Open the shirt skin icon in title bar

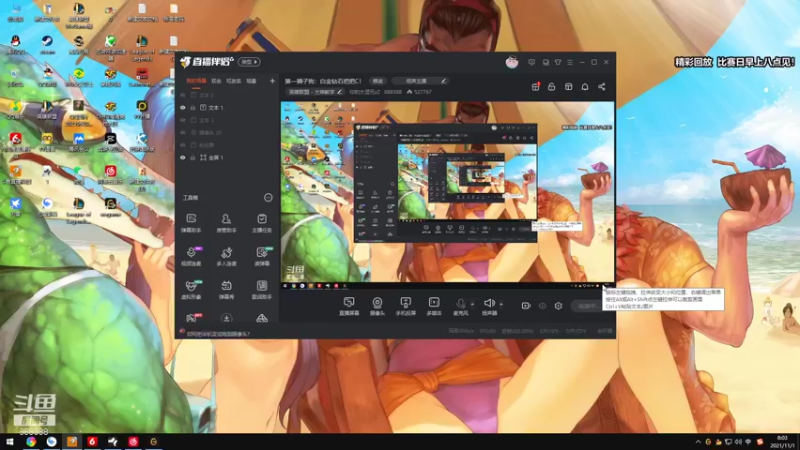[x=558, y=62]
